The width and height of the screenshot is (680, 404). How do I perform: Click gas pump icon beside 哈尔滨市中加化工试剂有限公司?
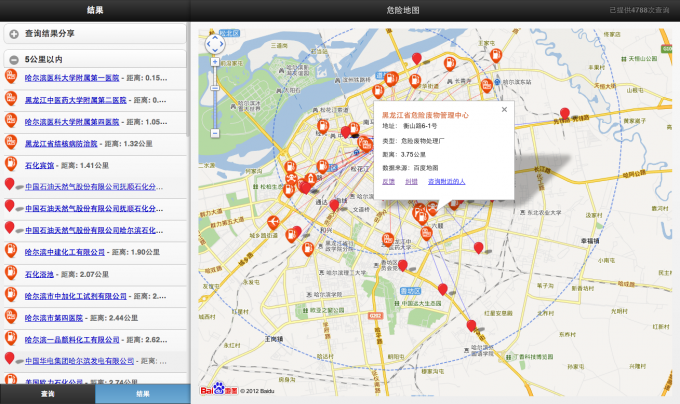(x=11, y=294)
